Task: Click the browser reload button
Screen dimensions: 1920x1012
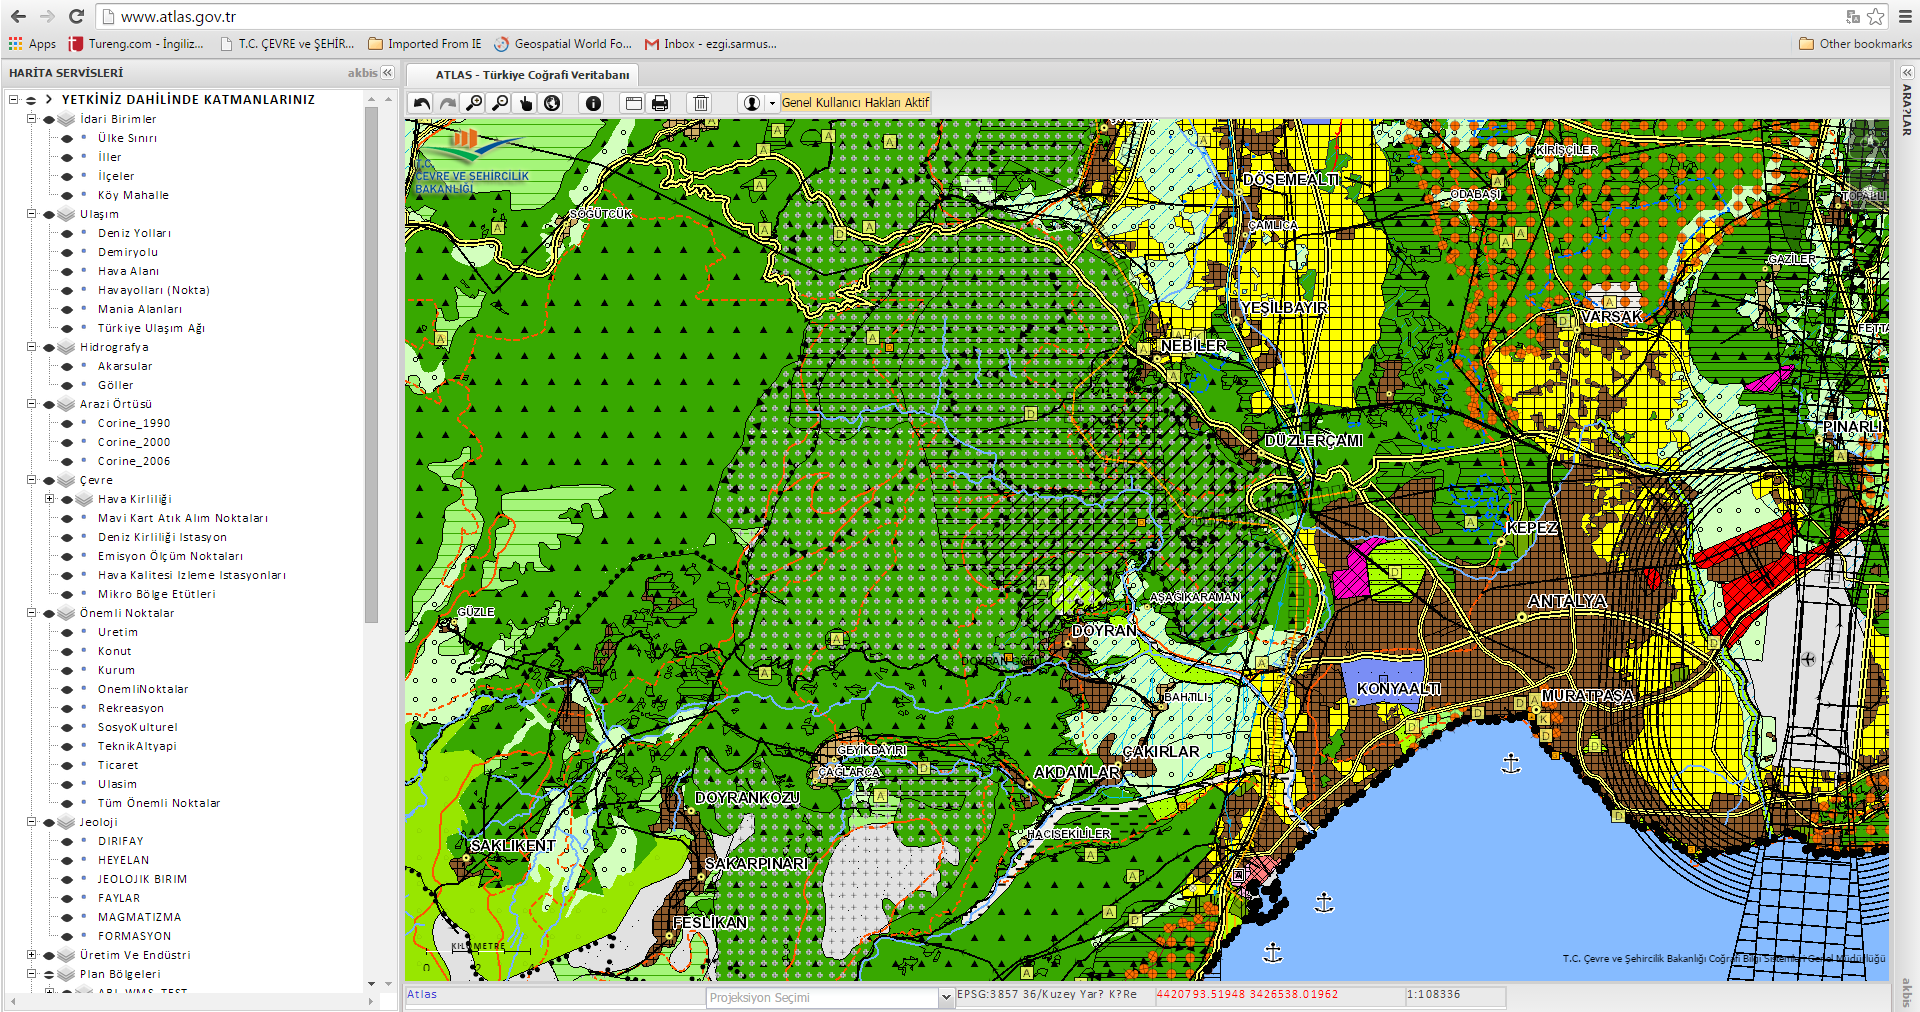Action: point(76,16)
